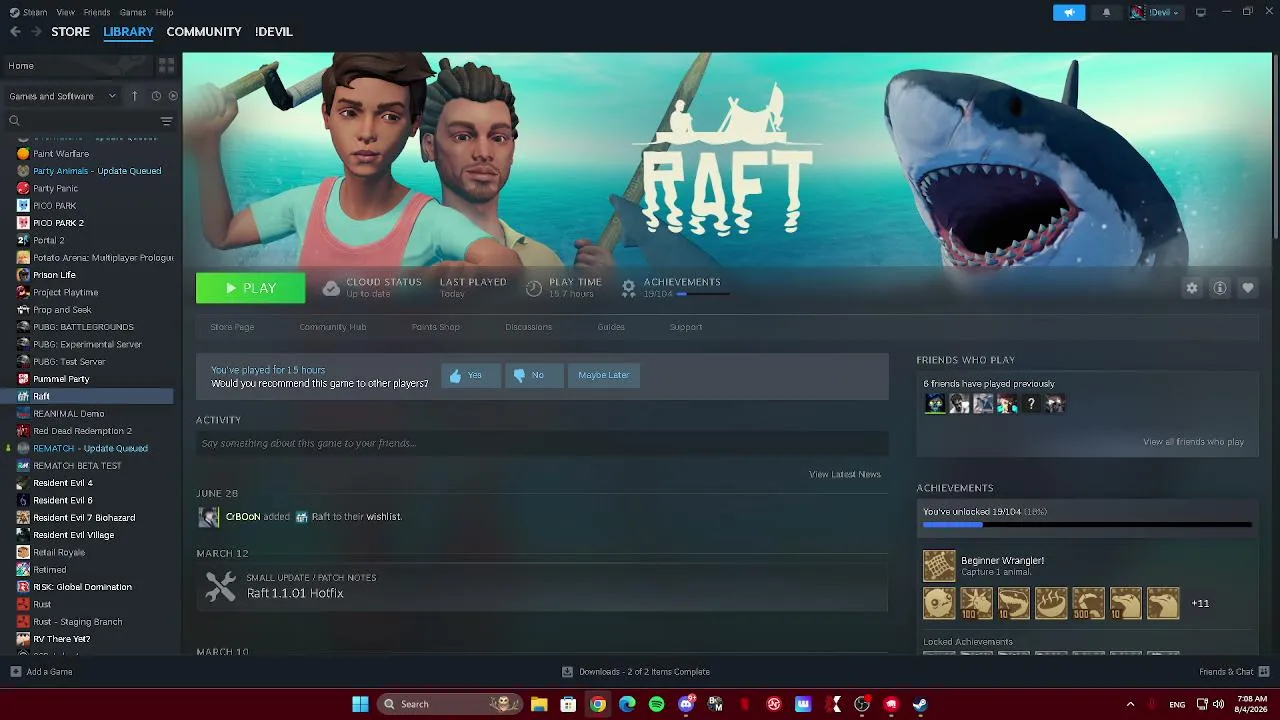Open game settings gear icon
Viewport: 1280px width, 720px height.
(x=1192, y=288)
